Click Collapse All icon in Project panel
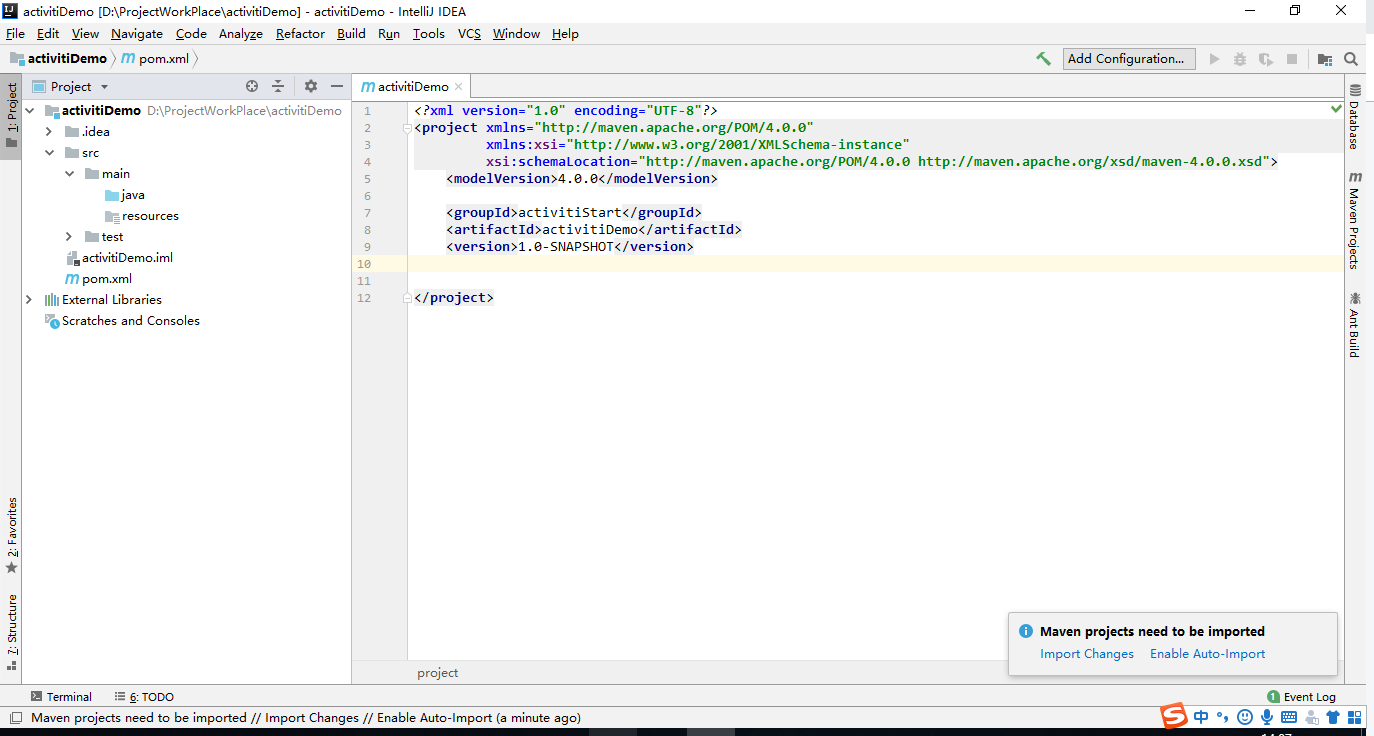This screenshot has width=1374, height=736. click(x=278, y=86)
